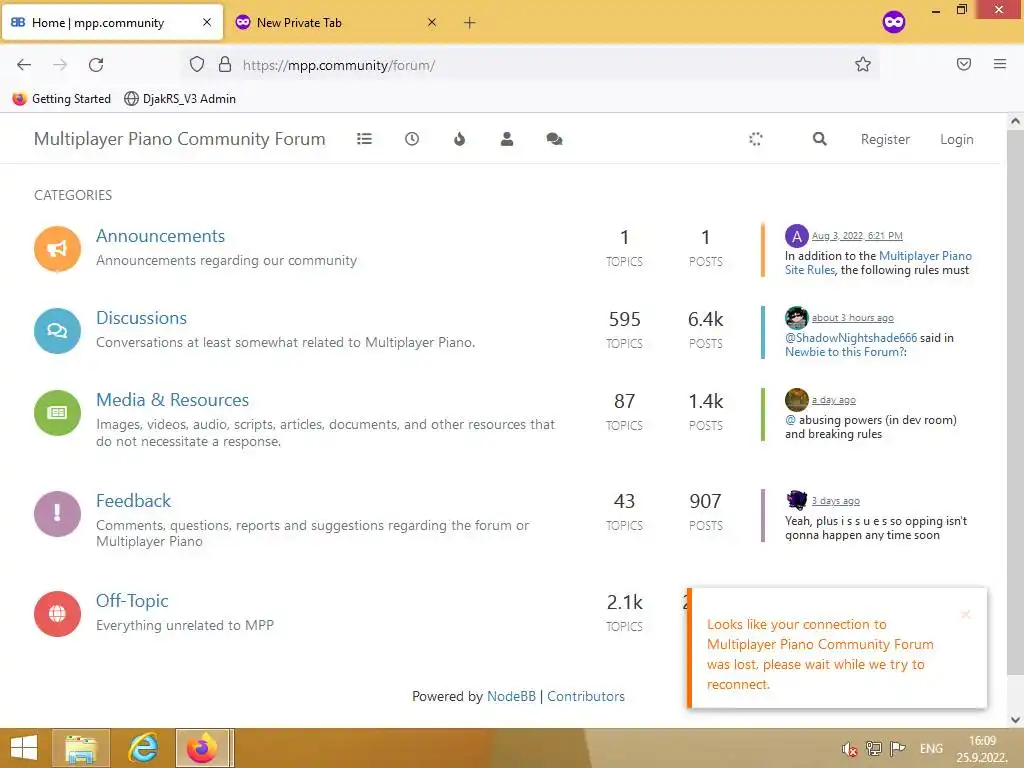Open the Discussions category
The height and width of the screenshot is (768, 1024).
coord(141,317)
